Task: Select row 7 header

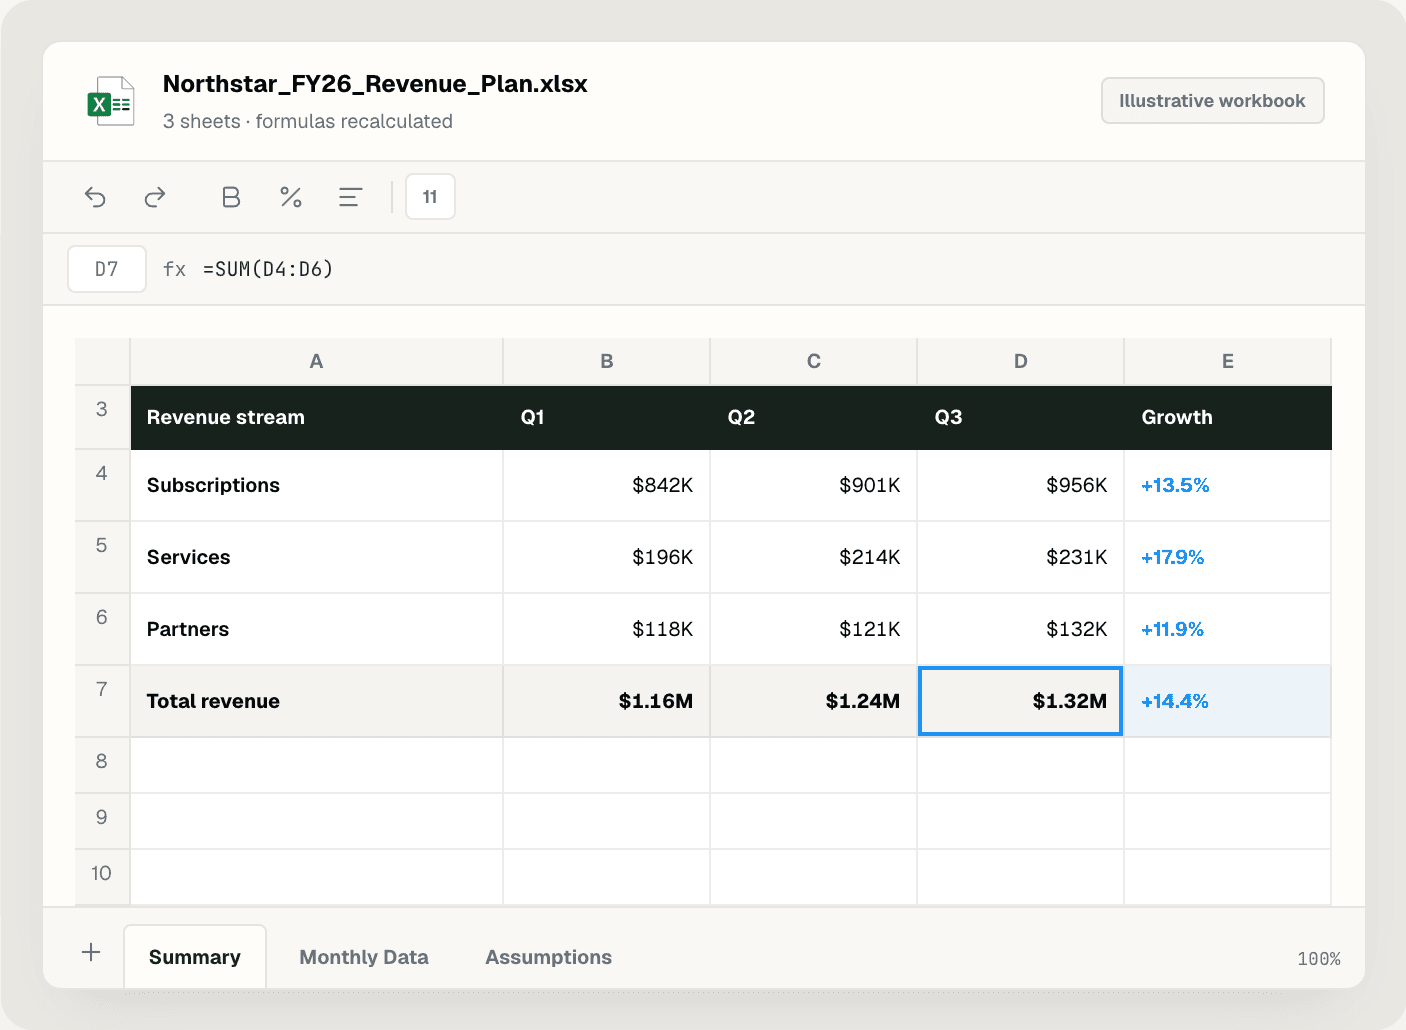Action: coord(102,701)
